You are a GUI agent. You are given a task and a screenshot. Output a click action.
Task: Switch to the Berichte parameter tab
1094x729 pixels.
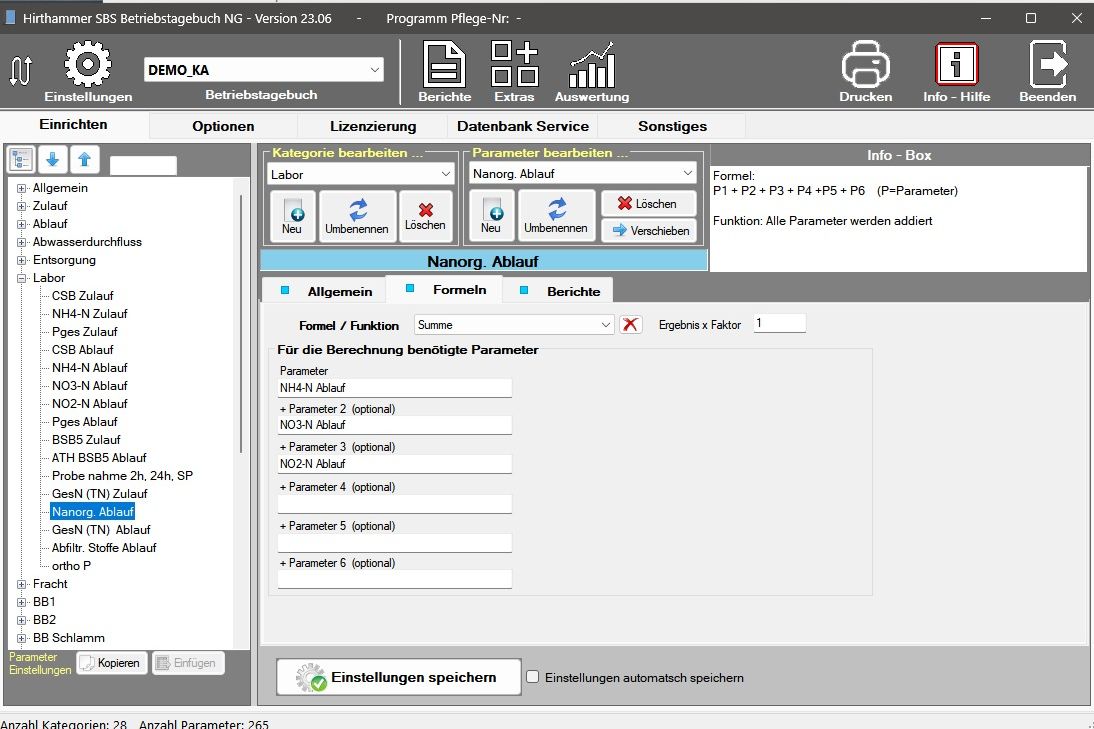coord(572,291)
